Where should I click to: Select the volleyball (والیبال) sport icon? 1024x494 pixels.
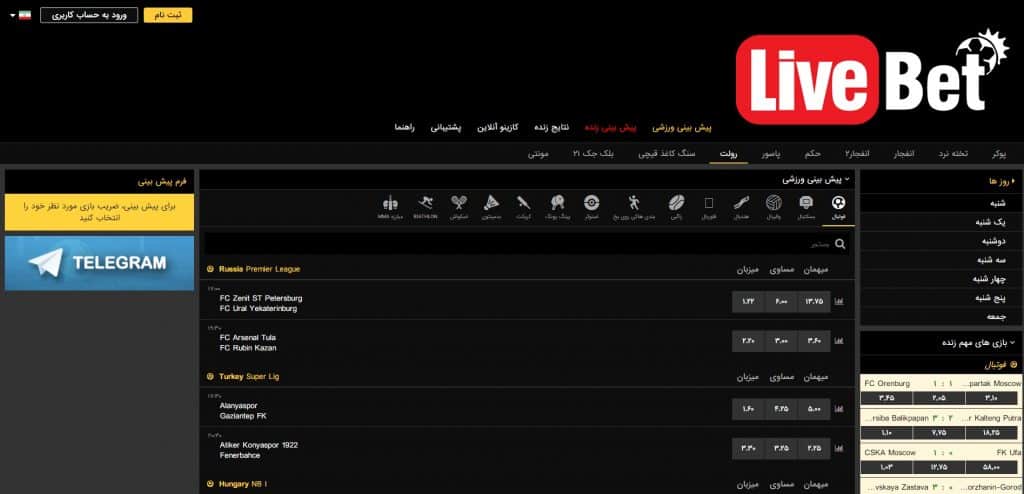click(x=774, y=203)
